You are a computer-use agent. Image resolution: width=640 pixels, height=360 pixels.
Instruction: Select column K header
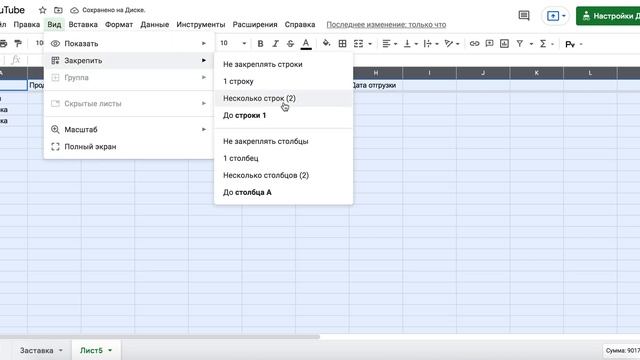tap(537, 73)
